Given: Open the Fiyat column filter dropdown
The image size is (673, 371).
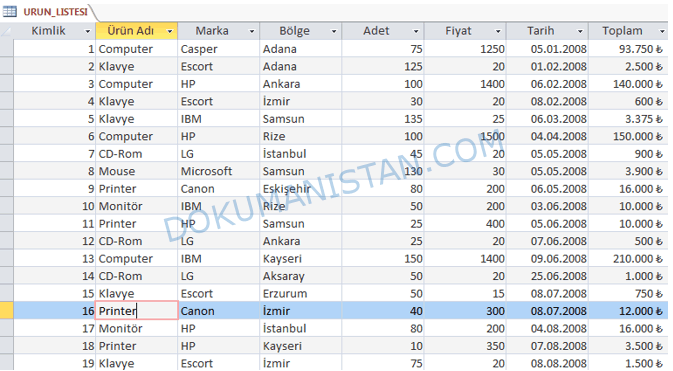Looking at the screenshot, I should [x=498, y=31].
